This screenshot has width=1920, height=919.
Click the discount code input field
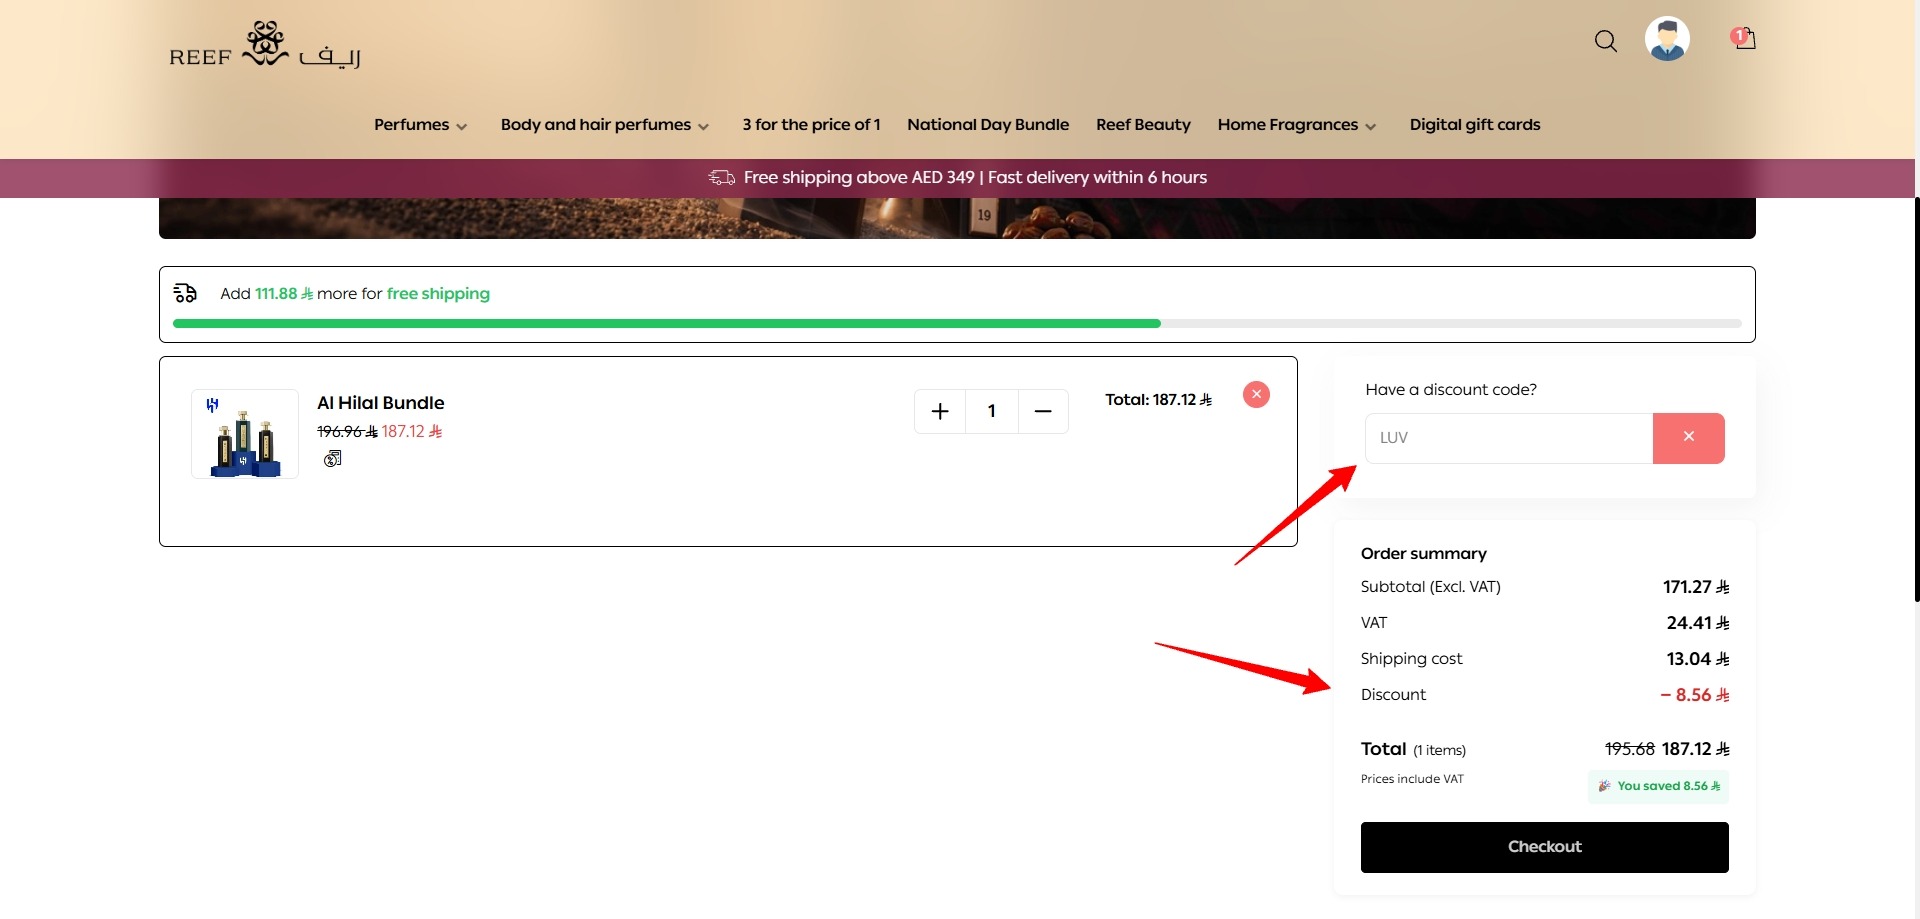pyautogui.click(x=1509, y=438)
